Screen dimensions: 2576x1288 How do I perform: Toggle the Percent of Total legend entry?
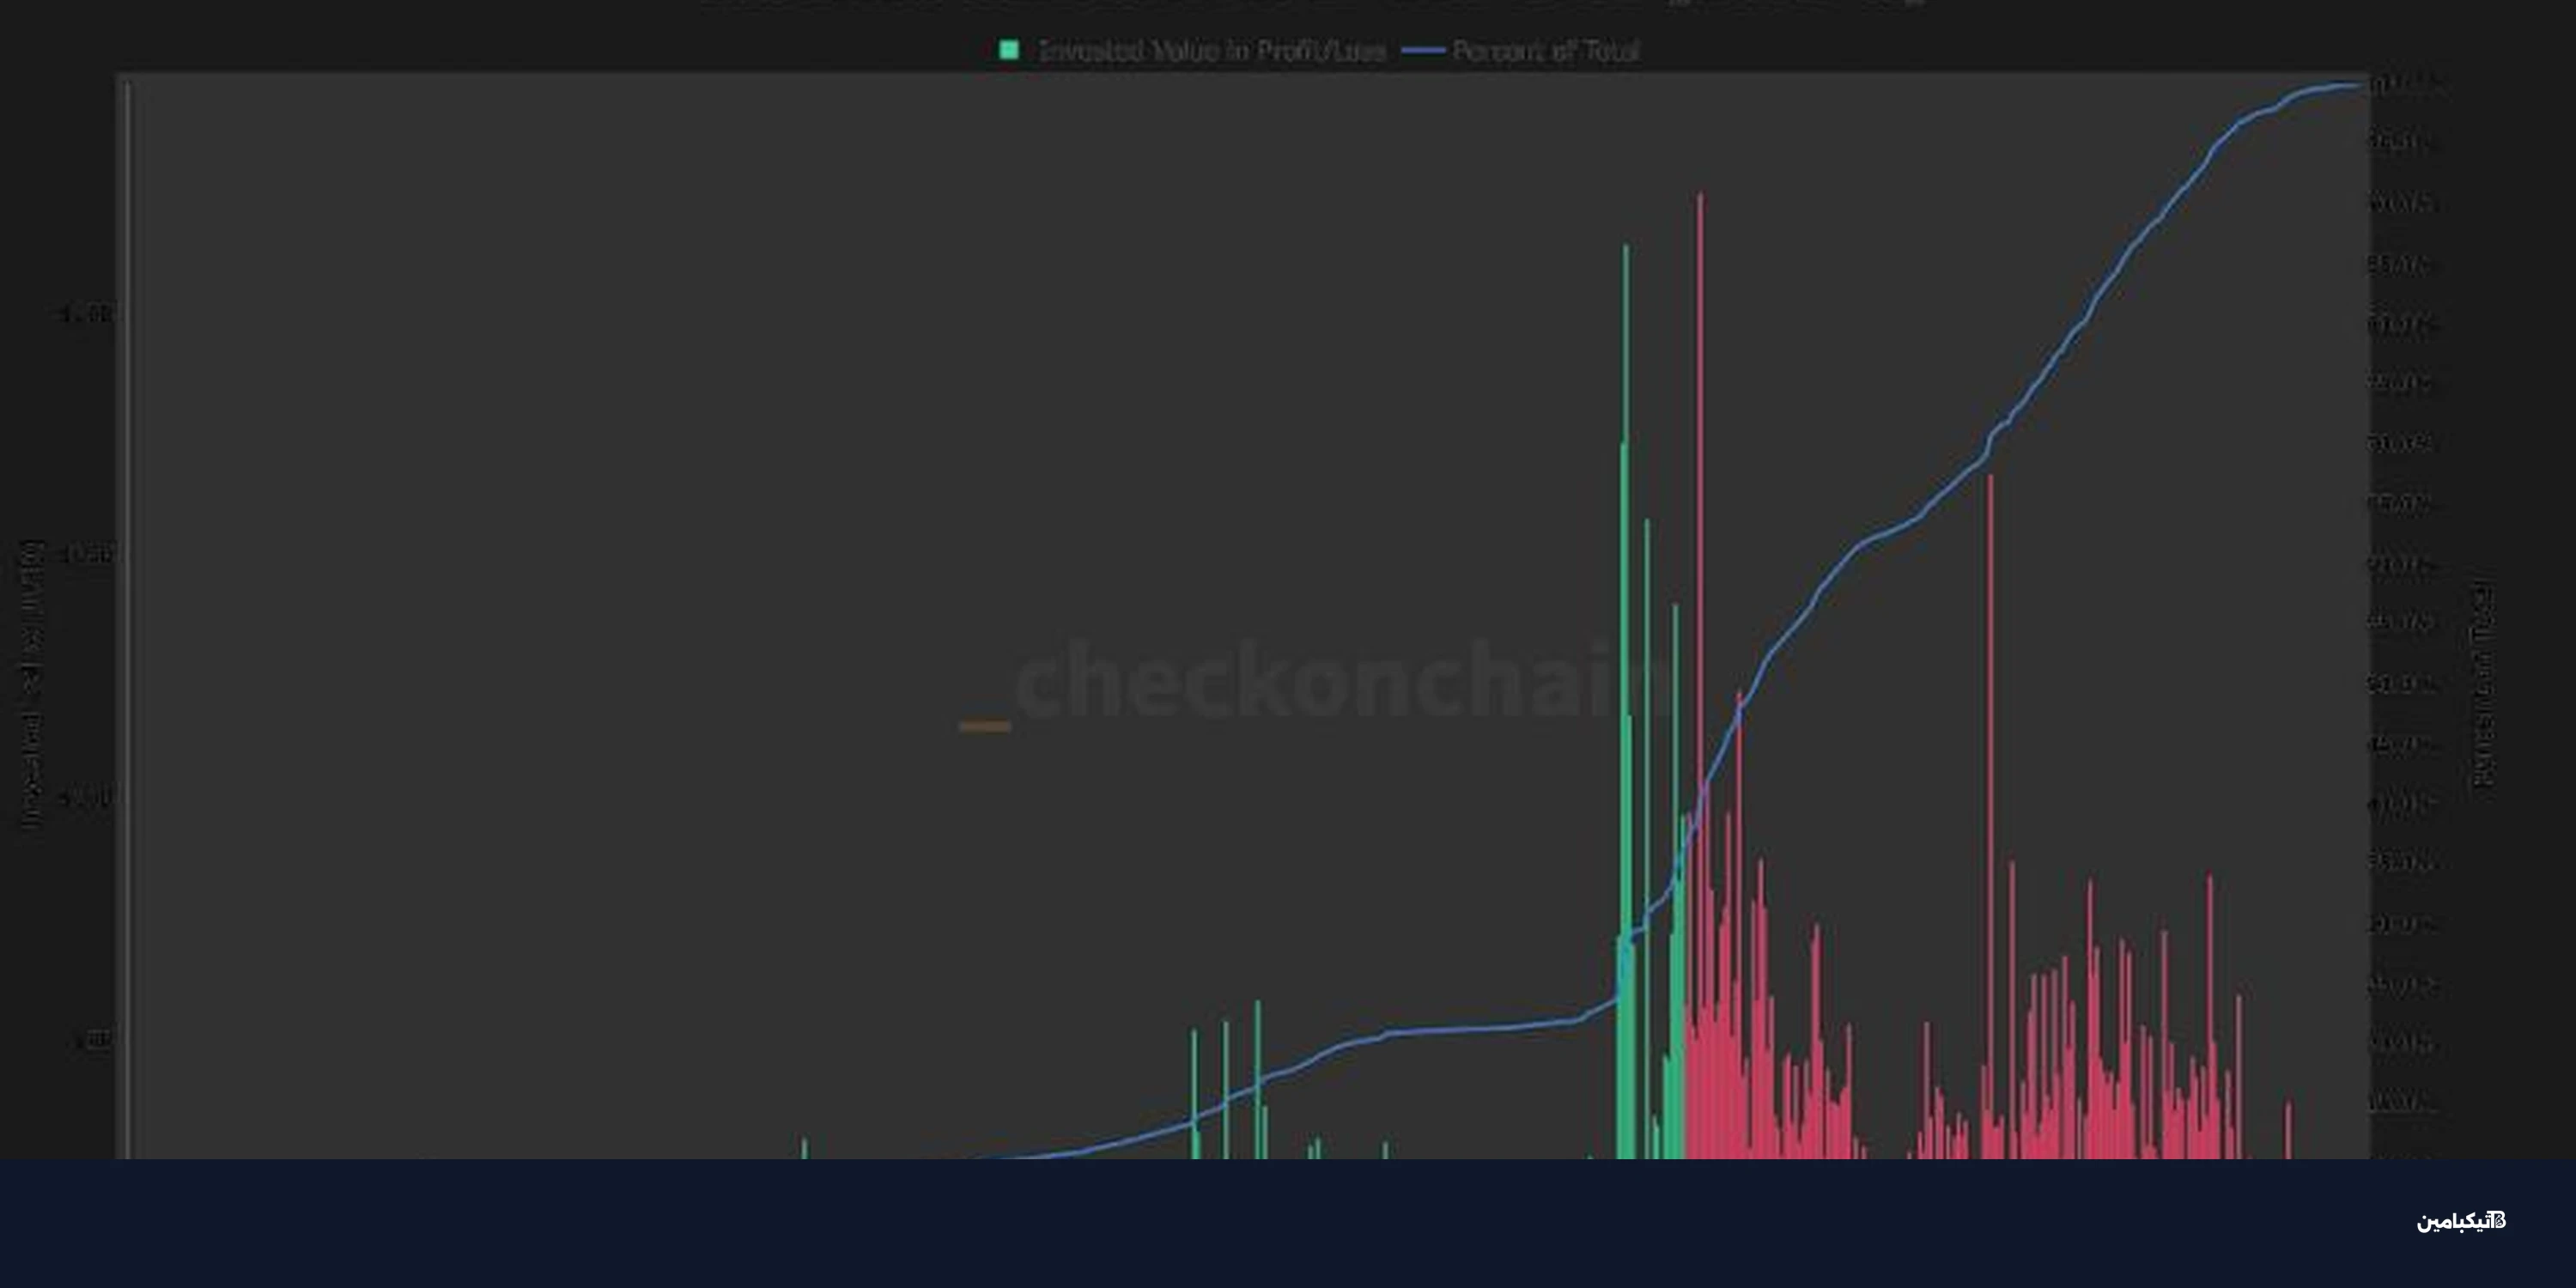[1545, 51]
